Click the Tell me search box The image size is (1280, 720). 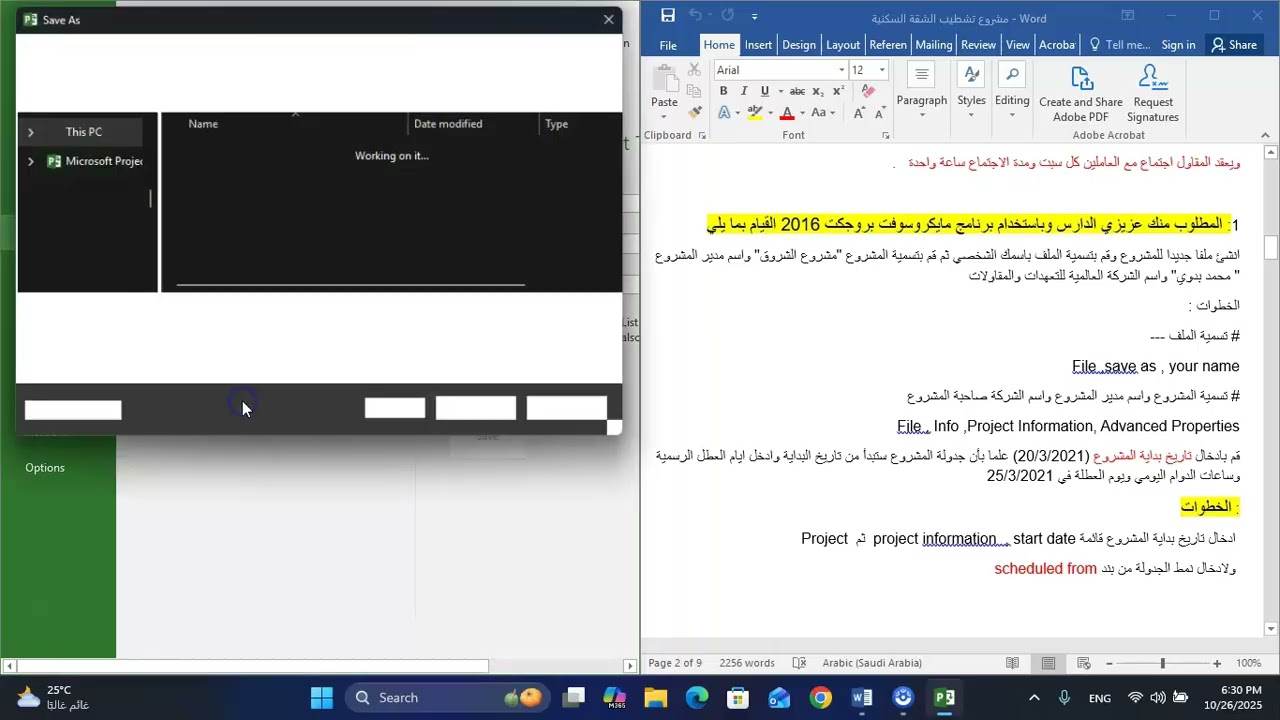(x=1120, y=45)
